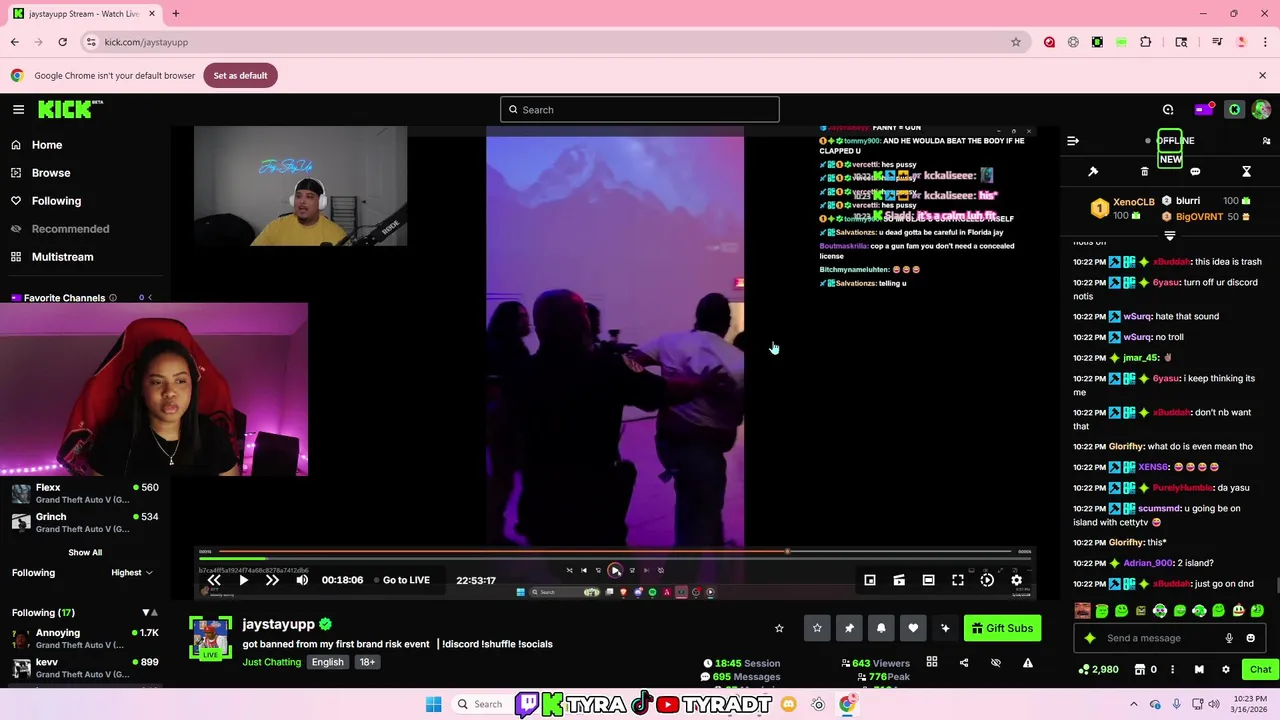
Task: Toggle the notification bell for jaystayupp
Action: [x=881, y=628]
